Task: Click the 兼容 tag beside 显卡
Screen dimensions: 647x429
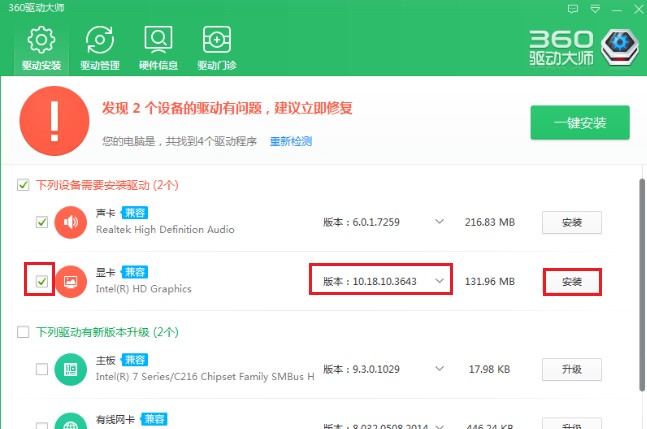Action: 135,272
